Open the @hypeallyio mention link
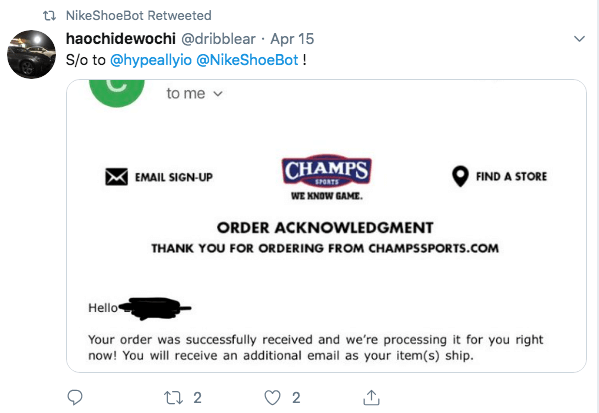The height and width of the screenshot is (413, 599). [x=151, y=60]
